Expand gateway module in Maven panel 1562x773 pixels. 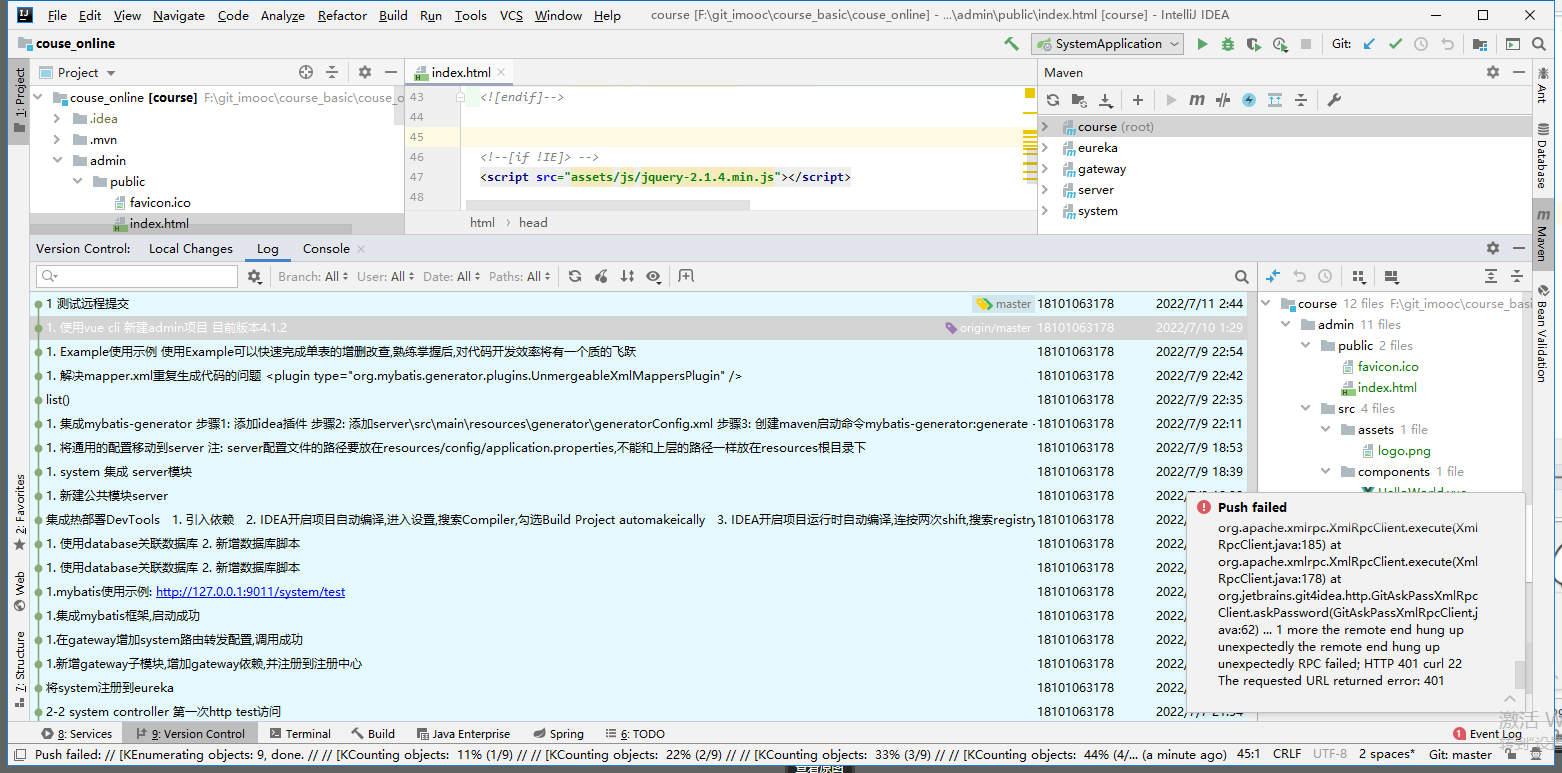[1045, 169]
